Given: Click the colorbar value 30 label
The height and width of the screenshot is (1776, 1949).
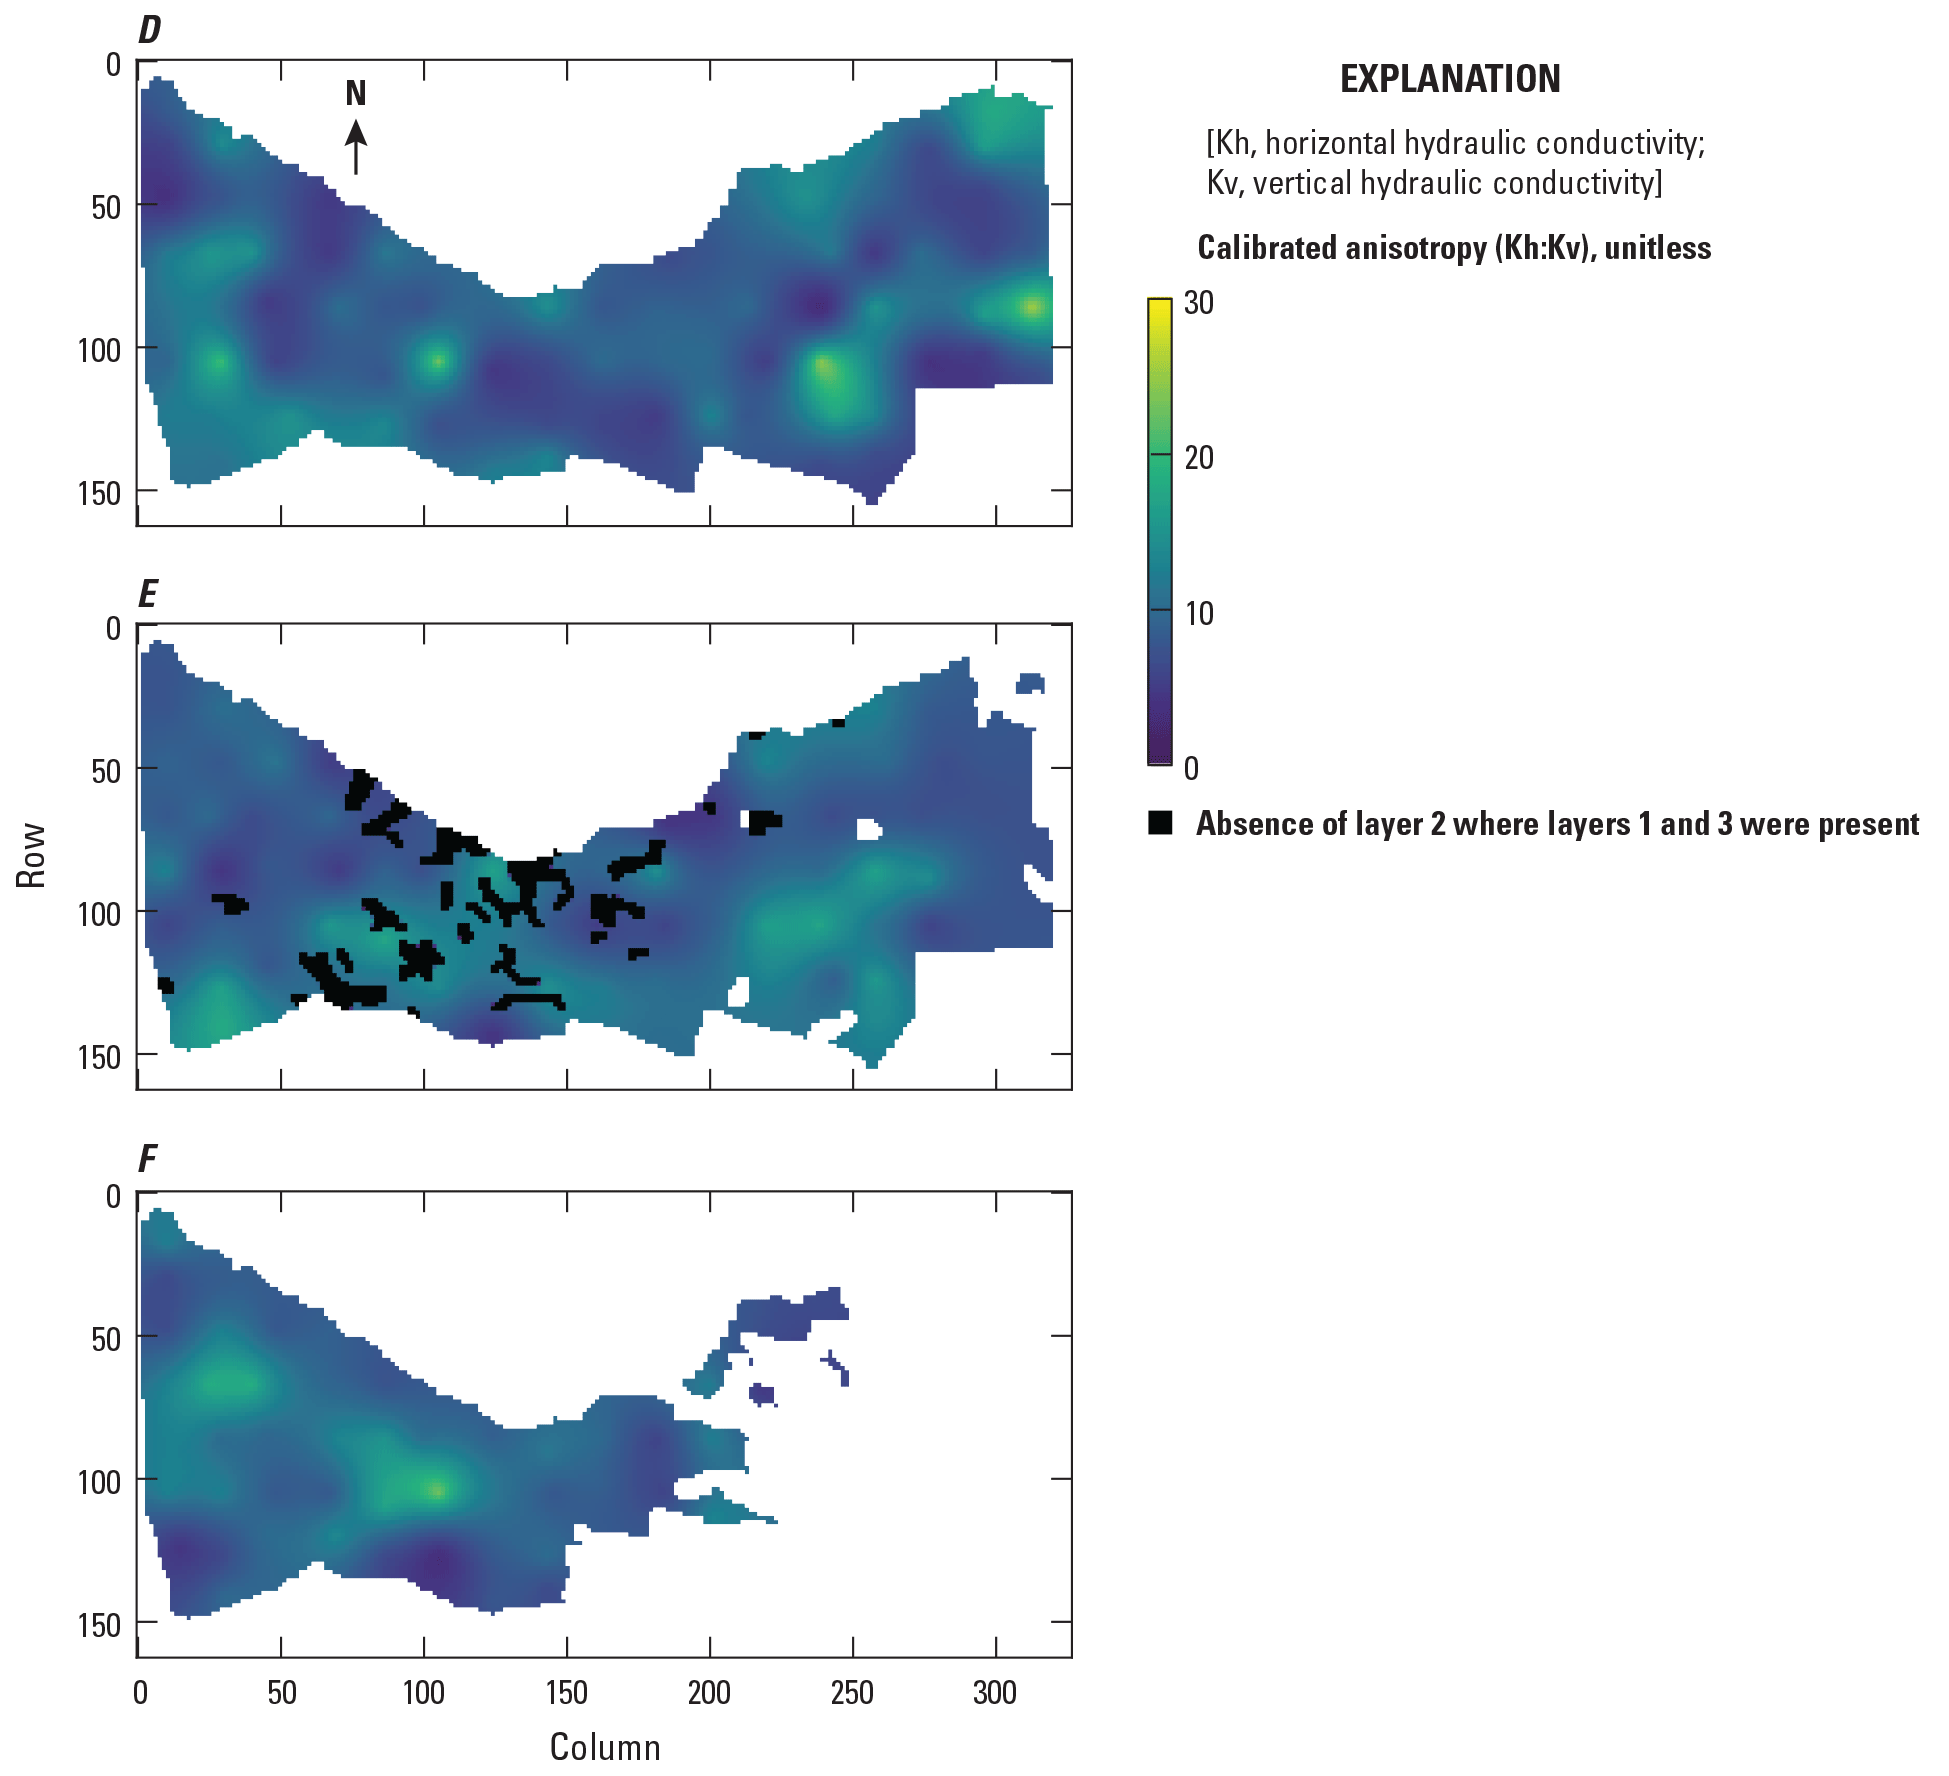Looking at the screenshot, I should [x=1198, y=303].
